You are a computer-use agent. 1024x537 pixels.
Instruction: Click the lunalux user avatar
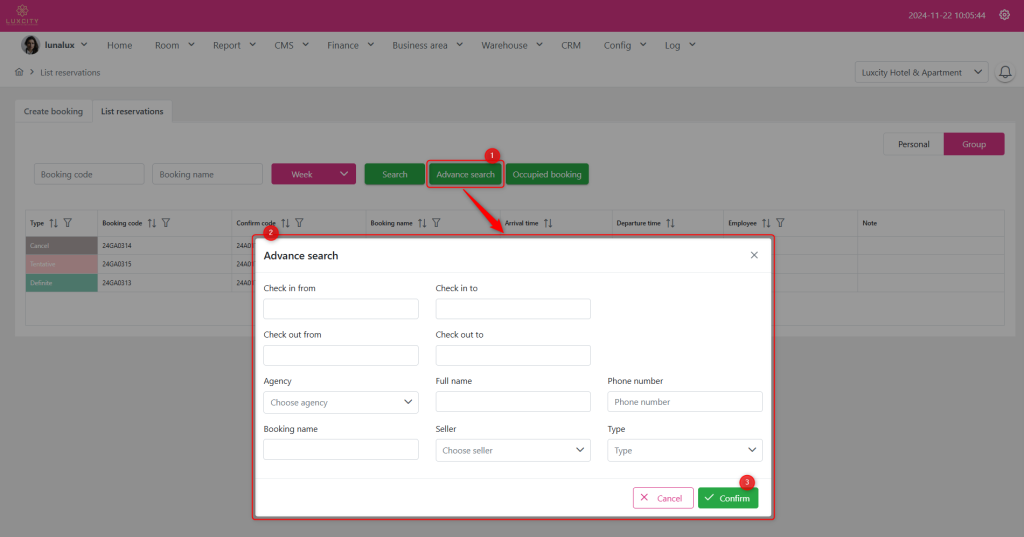(31, 45)
